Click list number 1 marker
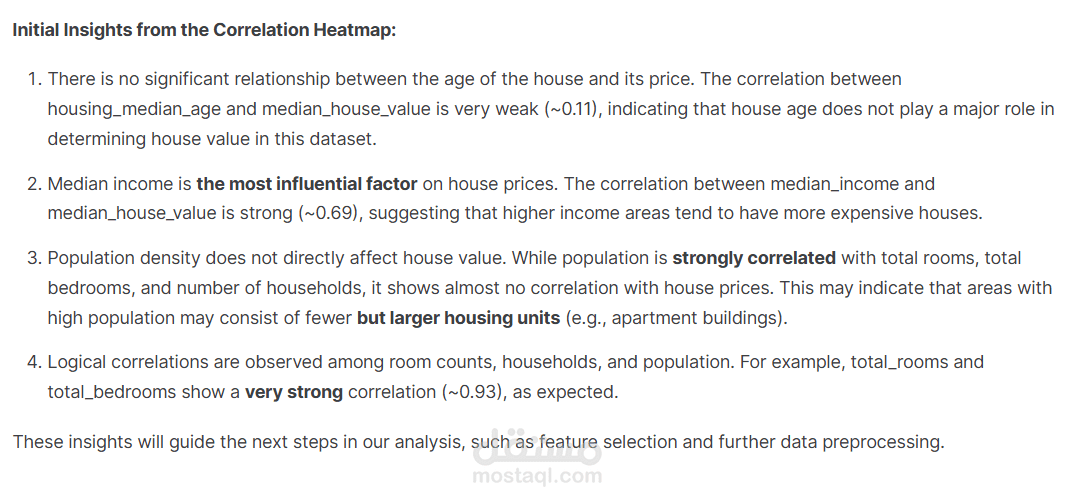1075x497 pixels. click(x=33, y=78)
